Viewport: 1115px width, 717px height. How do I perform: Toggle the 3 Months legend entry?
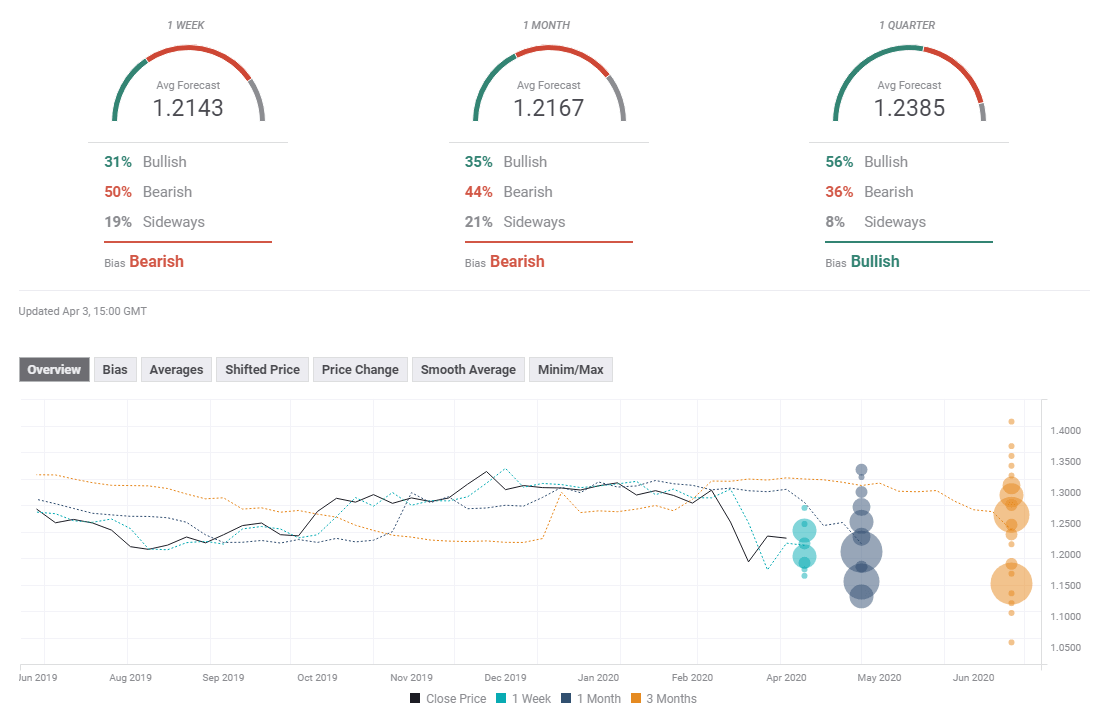pos(670,698)
